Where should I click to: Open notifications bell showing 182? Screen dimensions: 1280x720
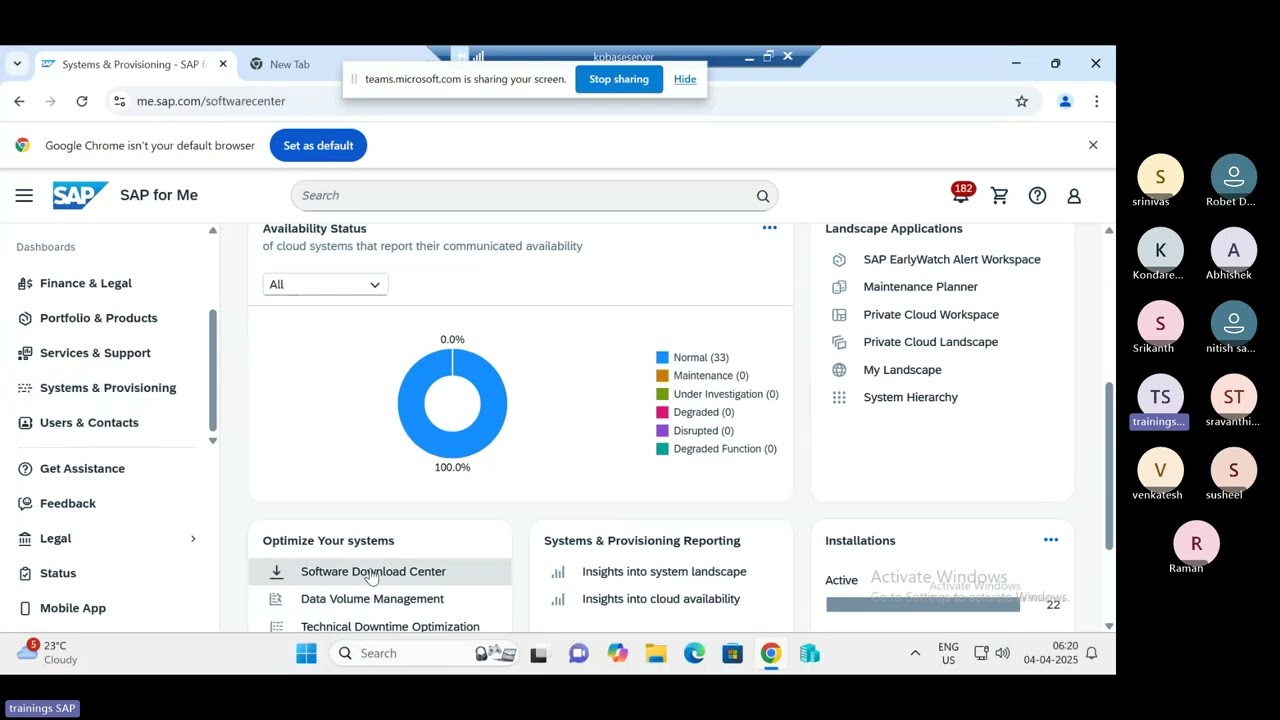coord(961,195)
